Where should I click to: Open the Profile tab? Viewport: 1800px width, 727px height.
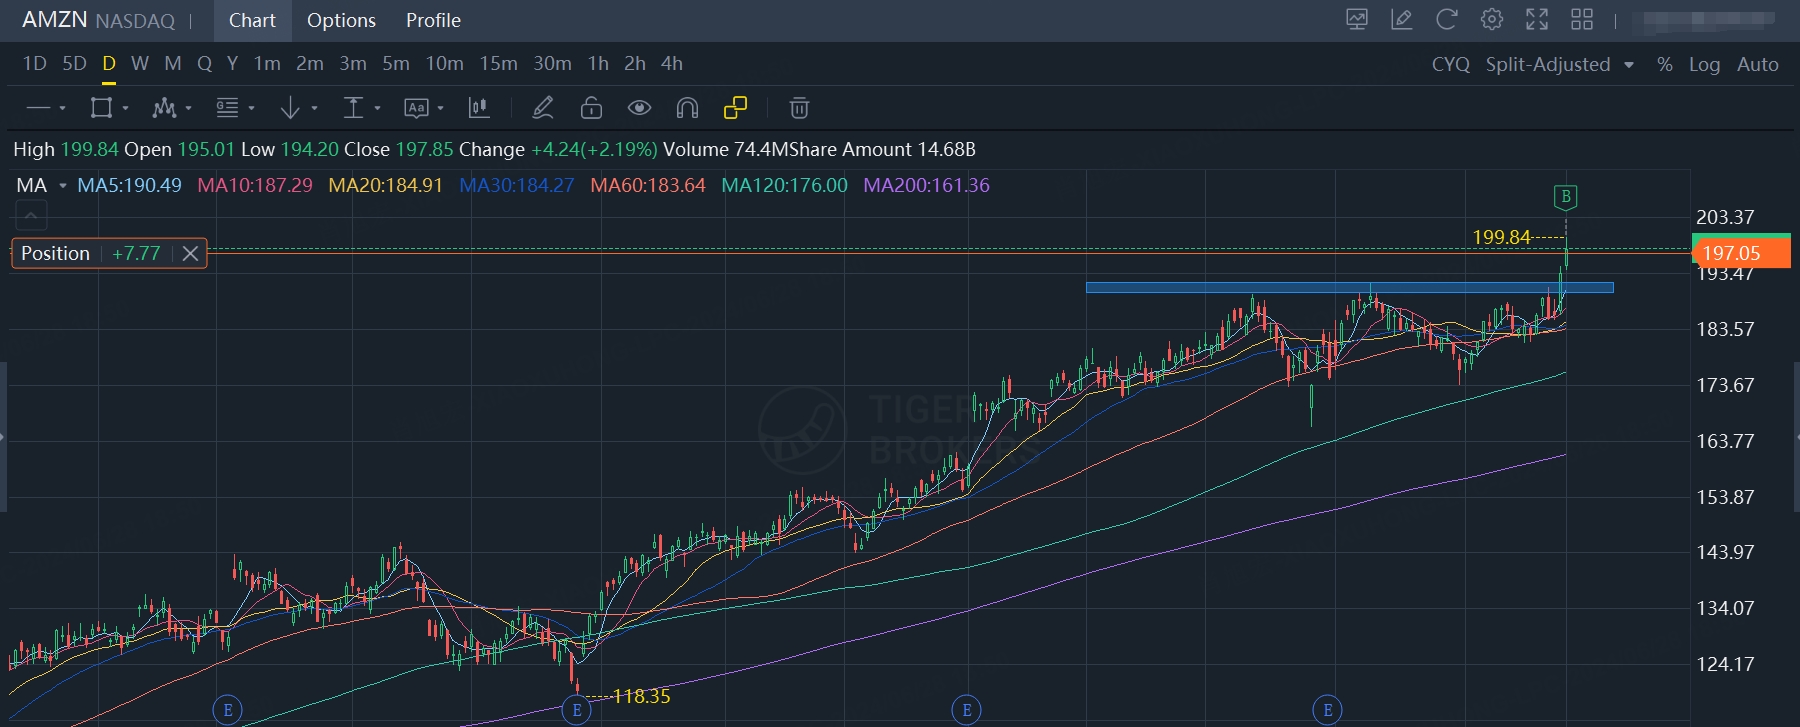click(x=433, y=20)
